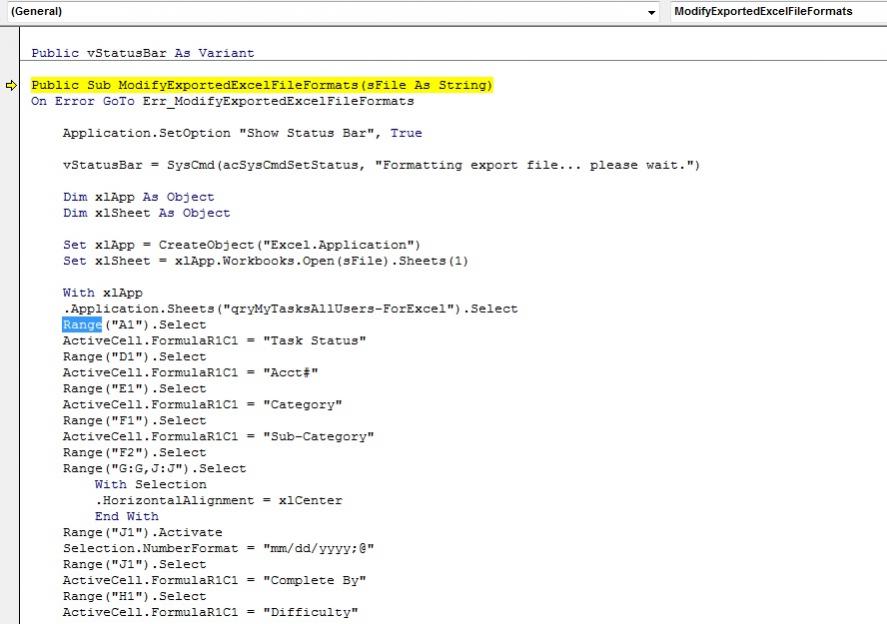Image resolution: width=887 pixels, height=624 pixels.
Task: Click the Range("J1").Activate line
Action: 143,532
